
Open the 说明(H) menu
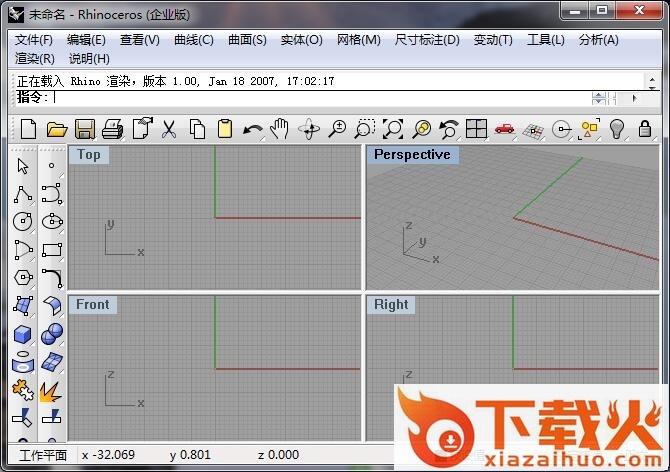click(x=89, y=59)
